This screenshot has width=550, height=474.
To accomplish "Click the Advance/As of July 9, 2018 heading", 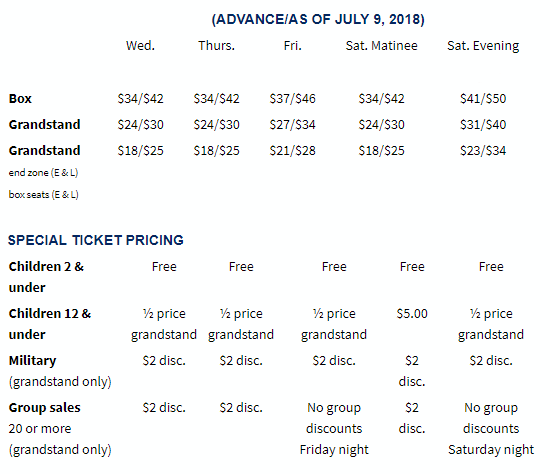I will (318, 19).
